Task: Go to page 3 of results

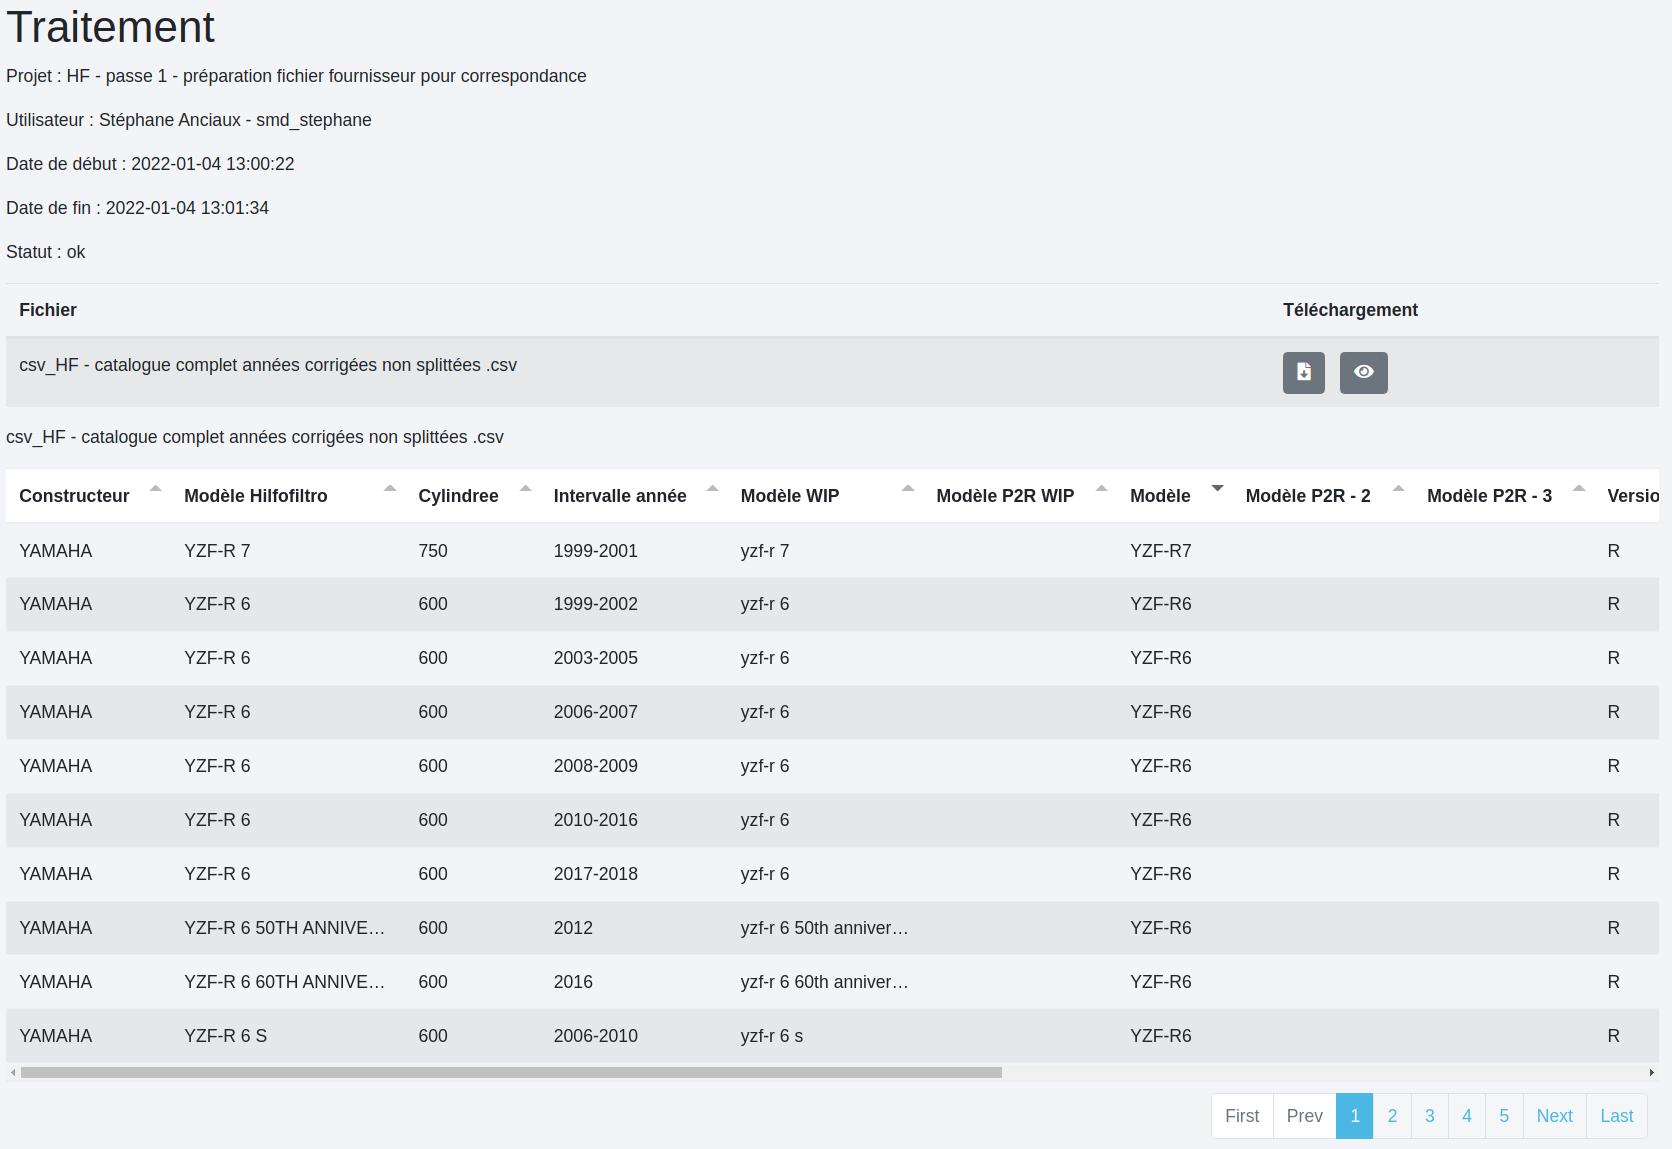Action: click(x=1429, y=1116)
